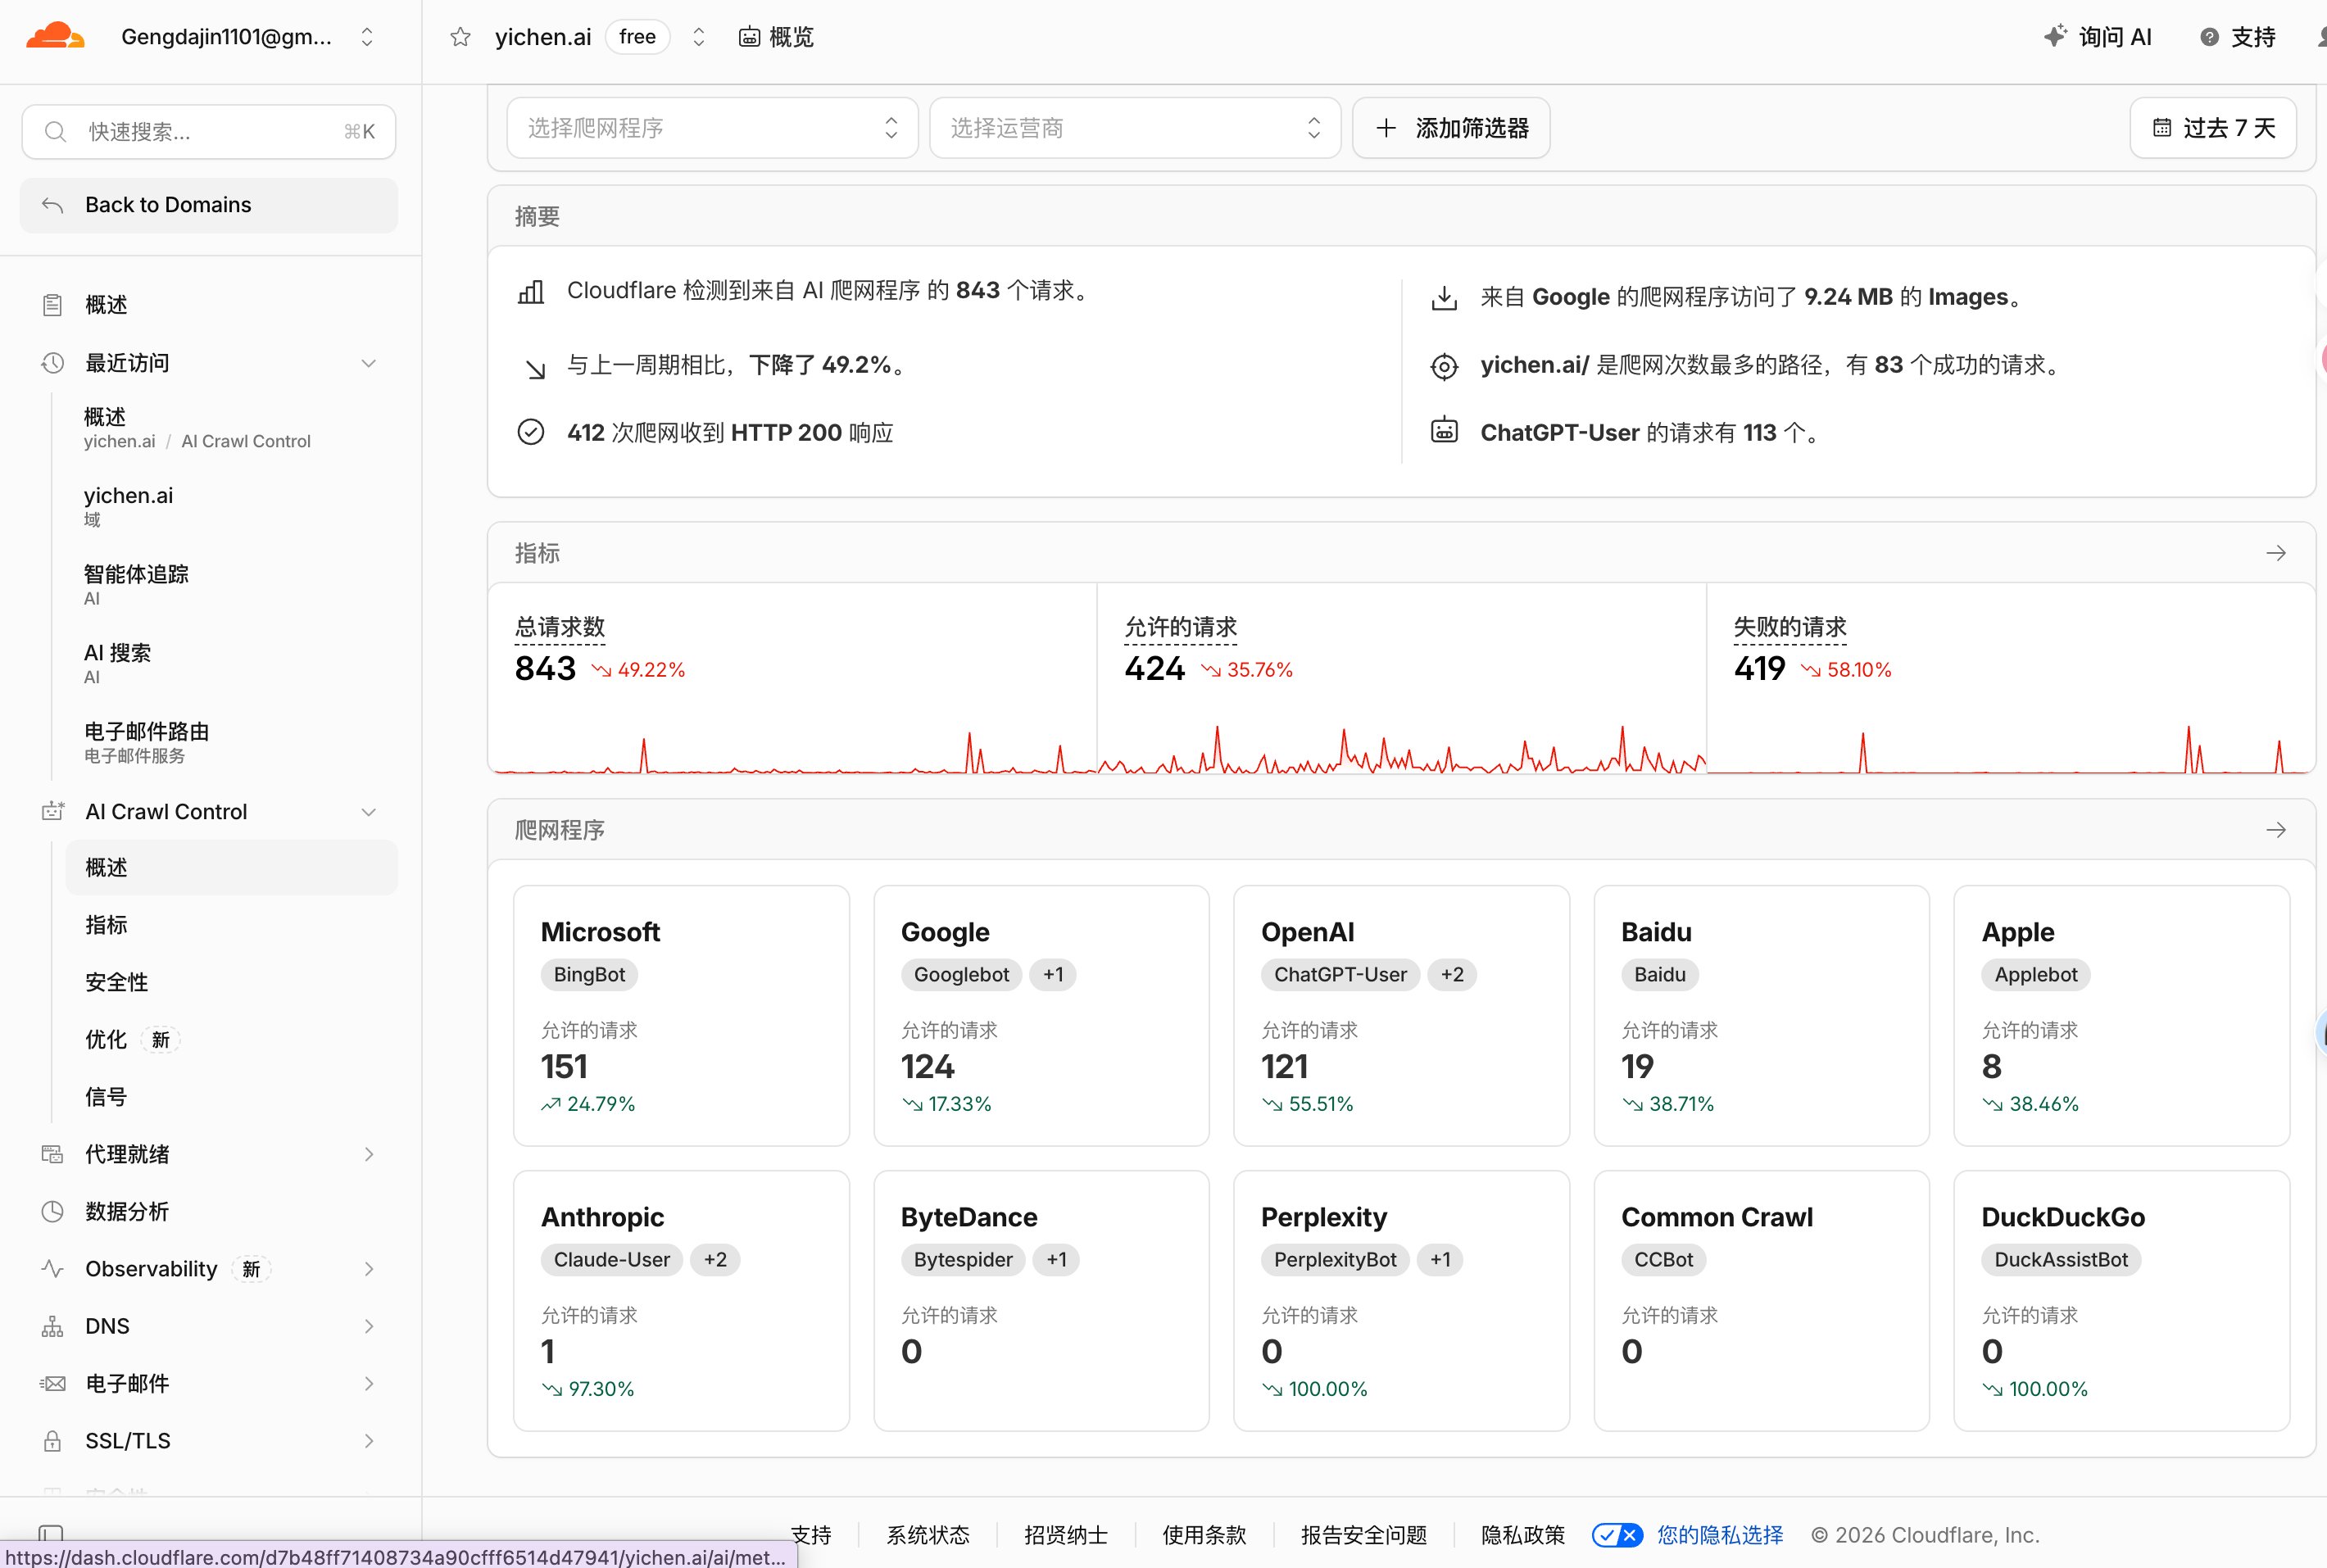This screenshot has height=1568, width=2327.
Task: Click the 数据分析 pie chart icon
Action: 53,1211
